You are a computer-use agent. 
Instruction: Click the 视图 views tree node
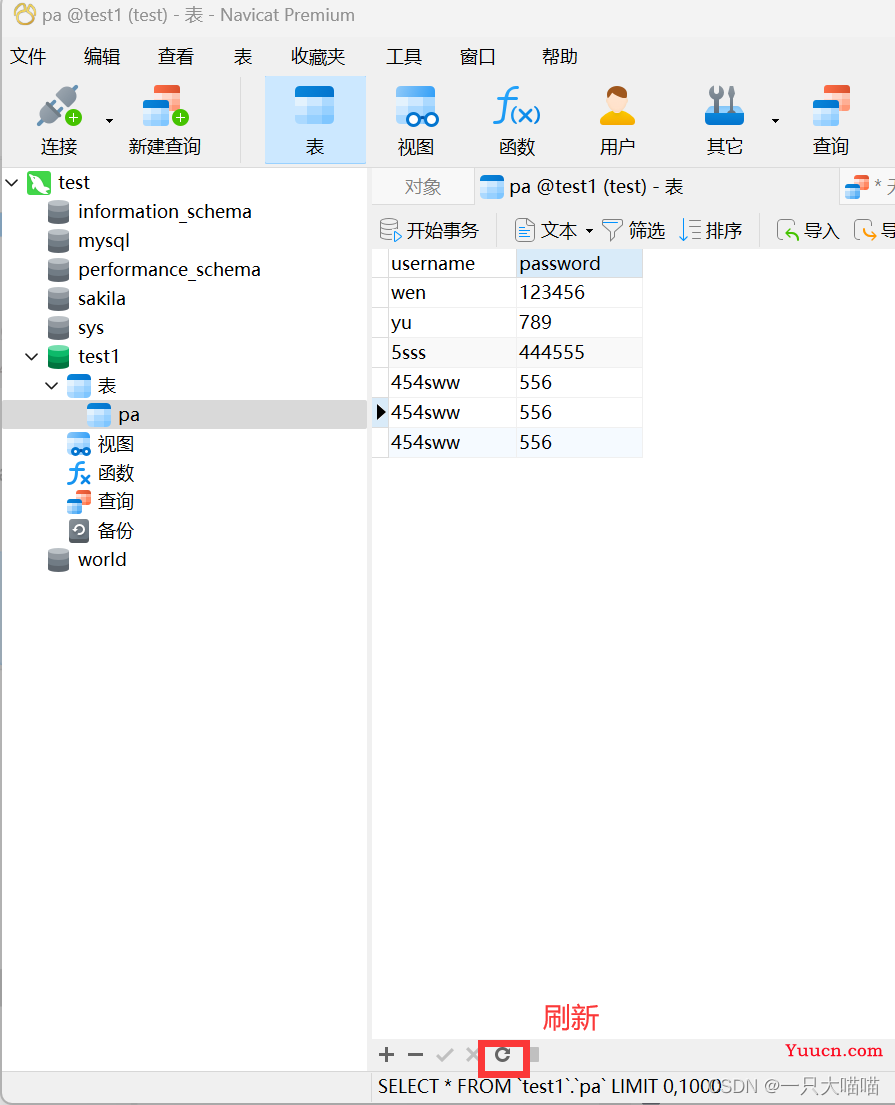click(x=116, y=444)
